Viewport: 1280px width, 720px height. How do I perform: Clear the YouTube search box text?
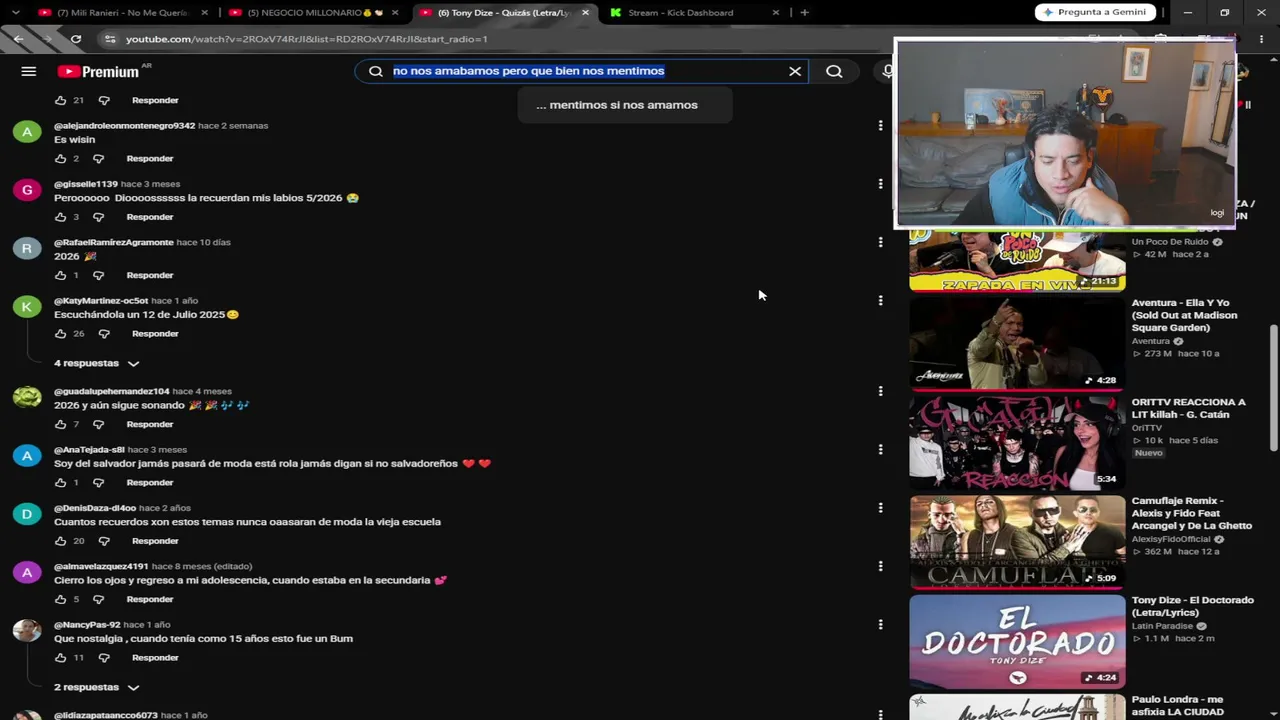[x=795, y=71]
